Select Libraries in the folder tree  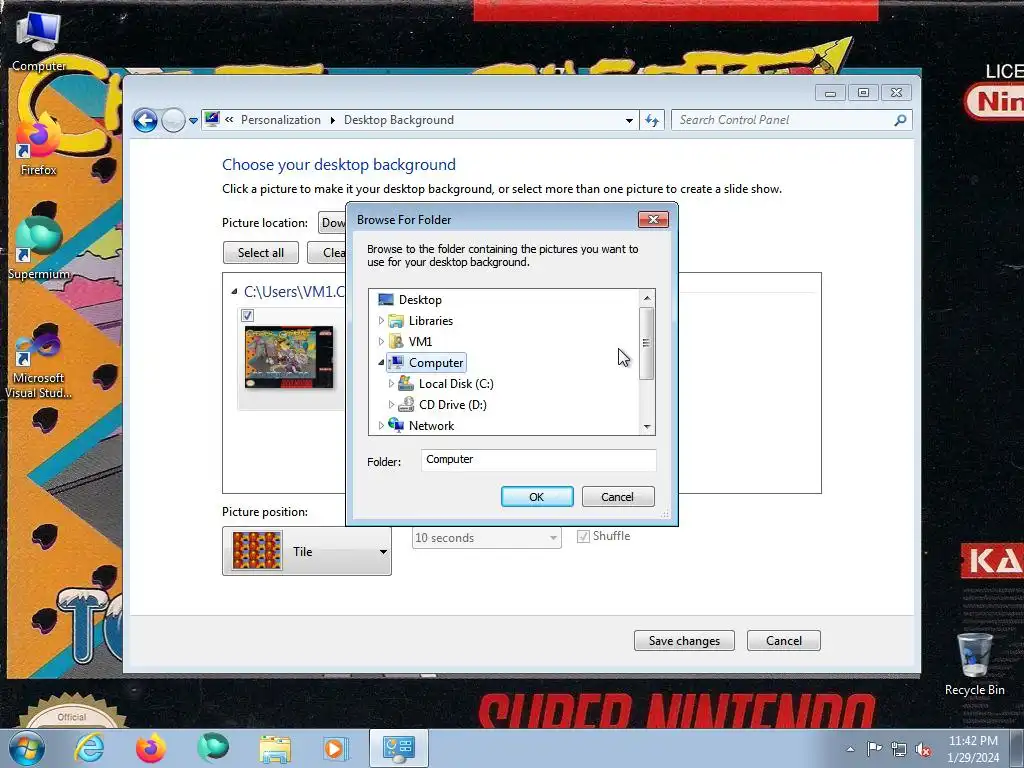[x=430, y=321]
